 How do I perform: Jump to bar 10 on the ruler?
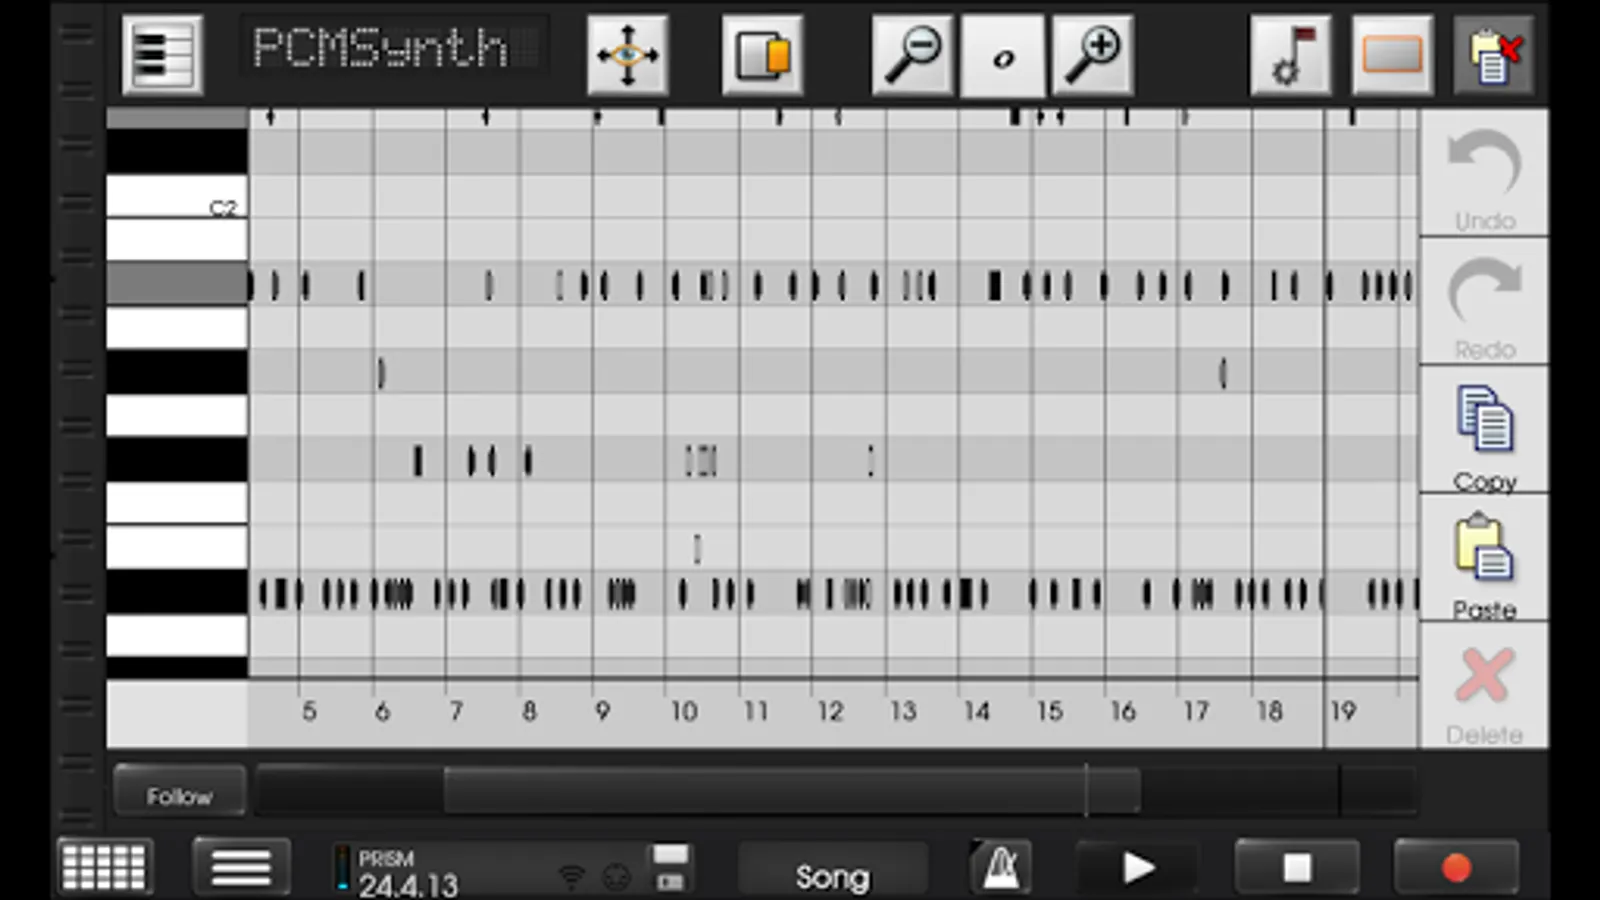click(684, 711)
